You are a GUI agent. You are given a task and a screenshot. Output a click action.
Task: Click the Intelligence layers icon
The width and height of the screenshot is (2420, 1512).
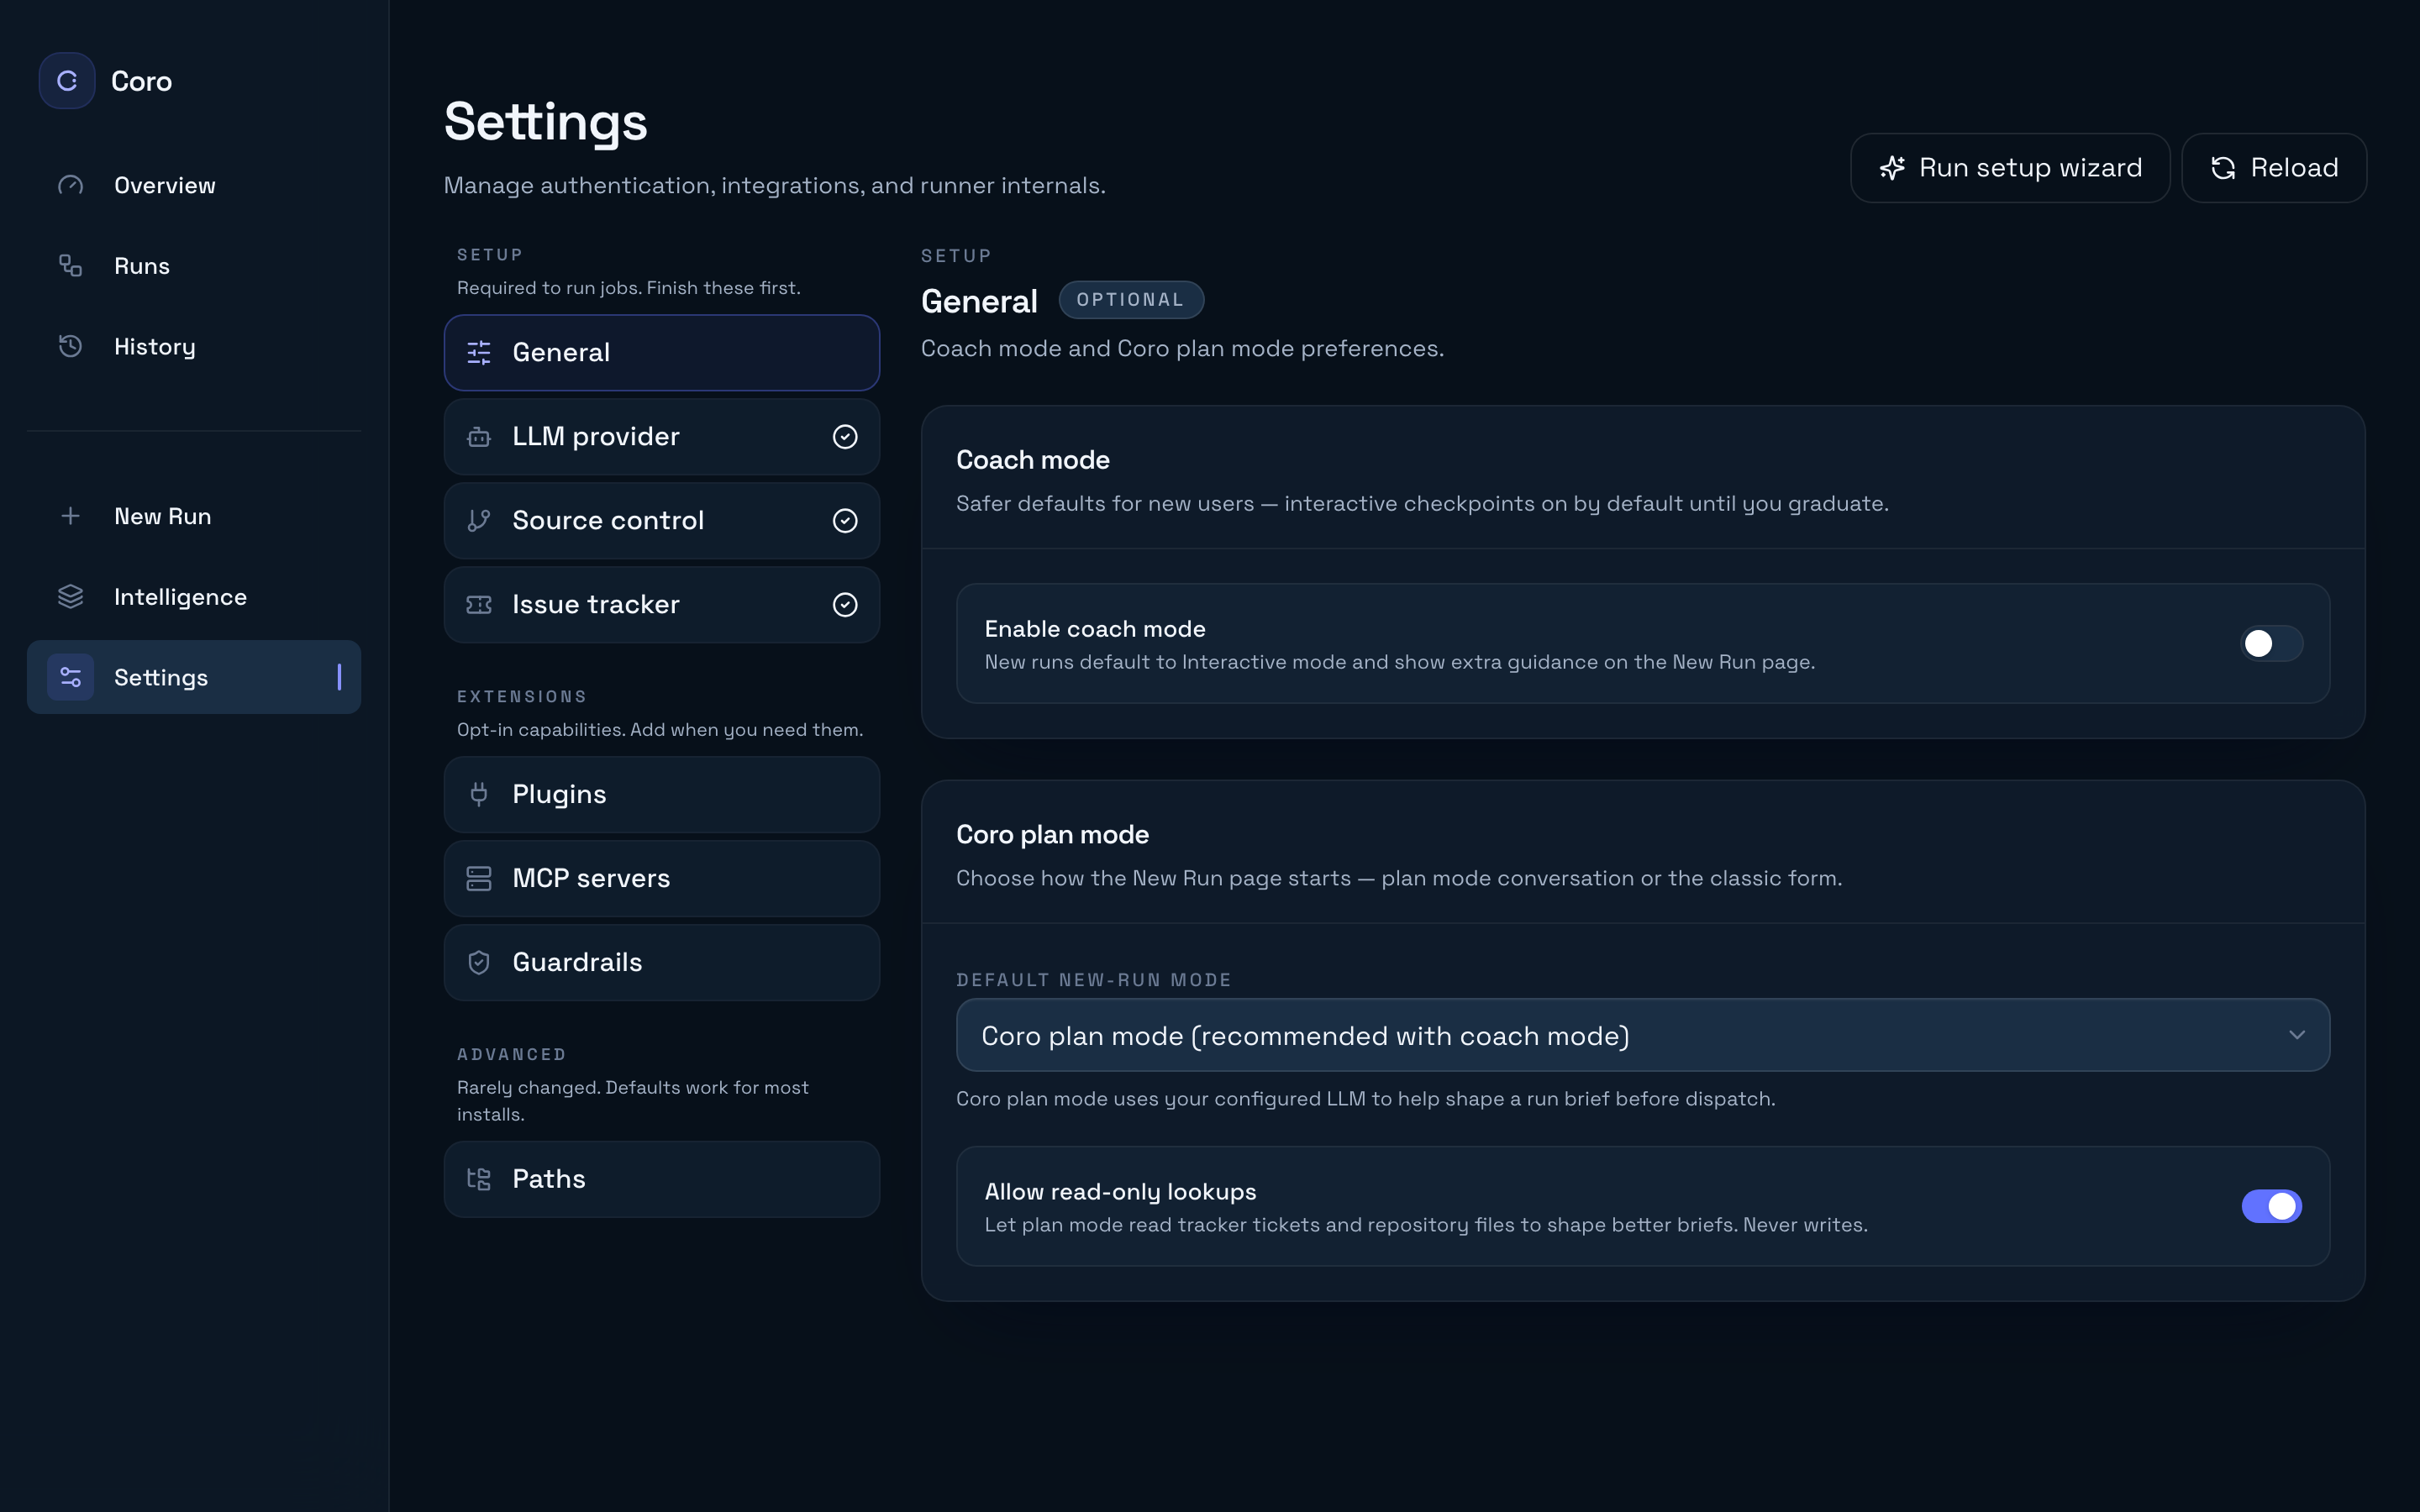[70, 597]
